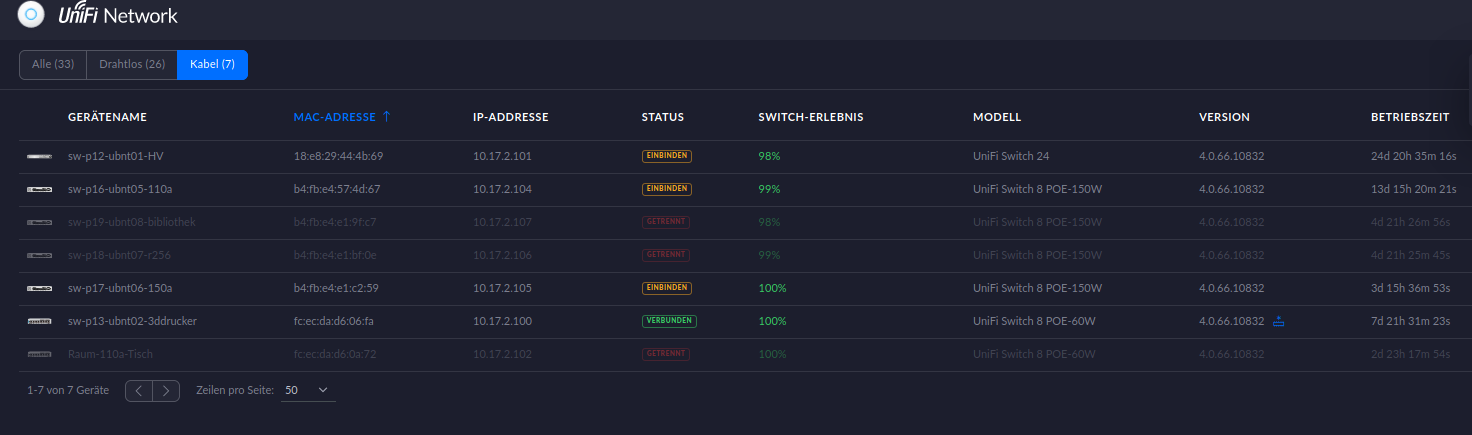
Task: Switch to the Alle (33) tab
Action: [53, 65]
